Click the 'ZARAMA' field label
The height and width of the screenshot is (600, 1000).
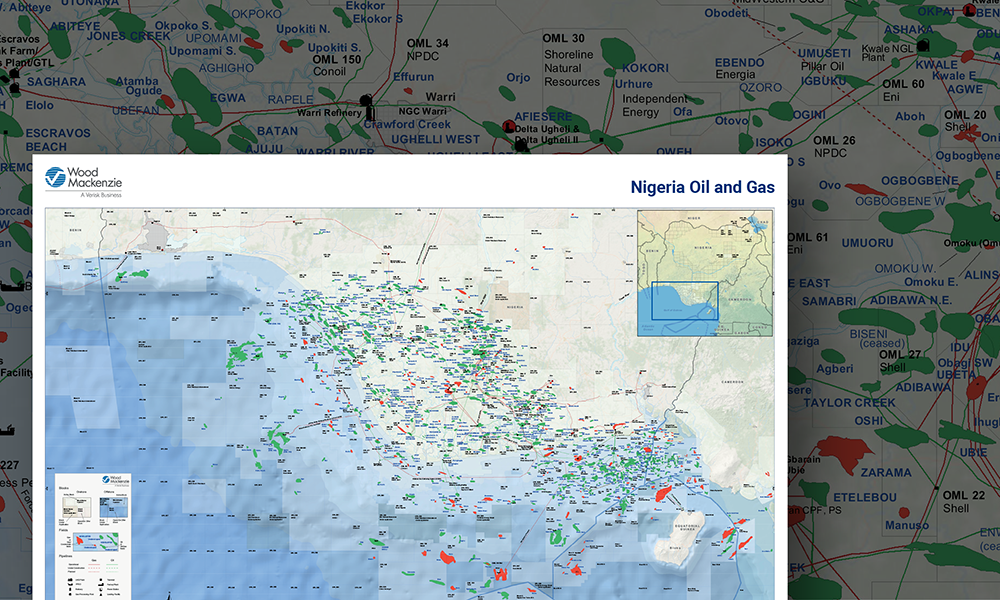click(x=886, y=472)
